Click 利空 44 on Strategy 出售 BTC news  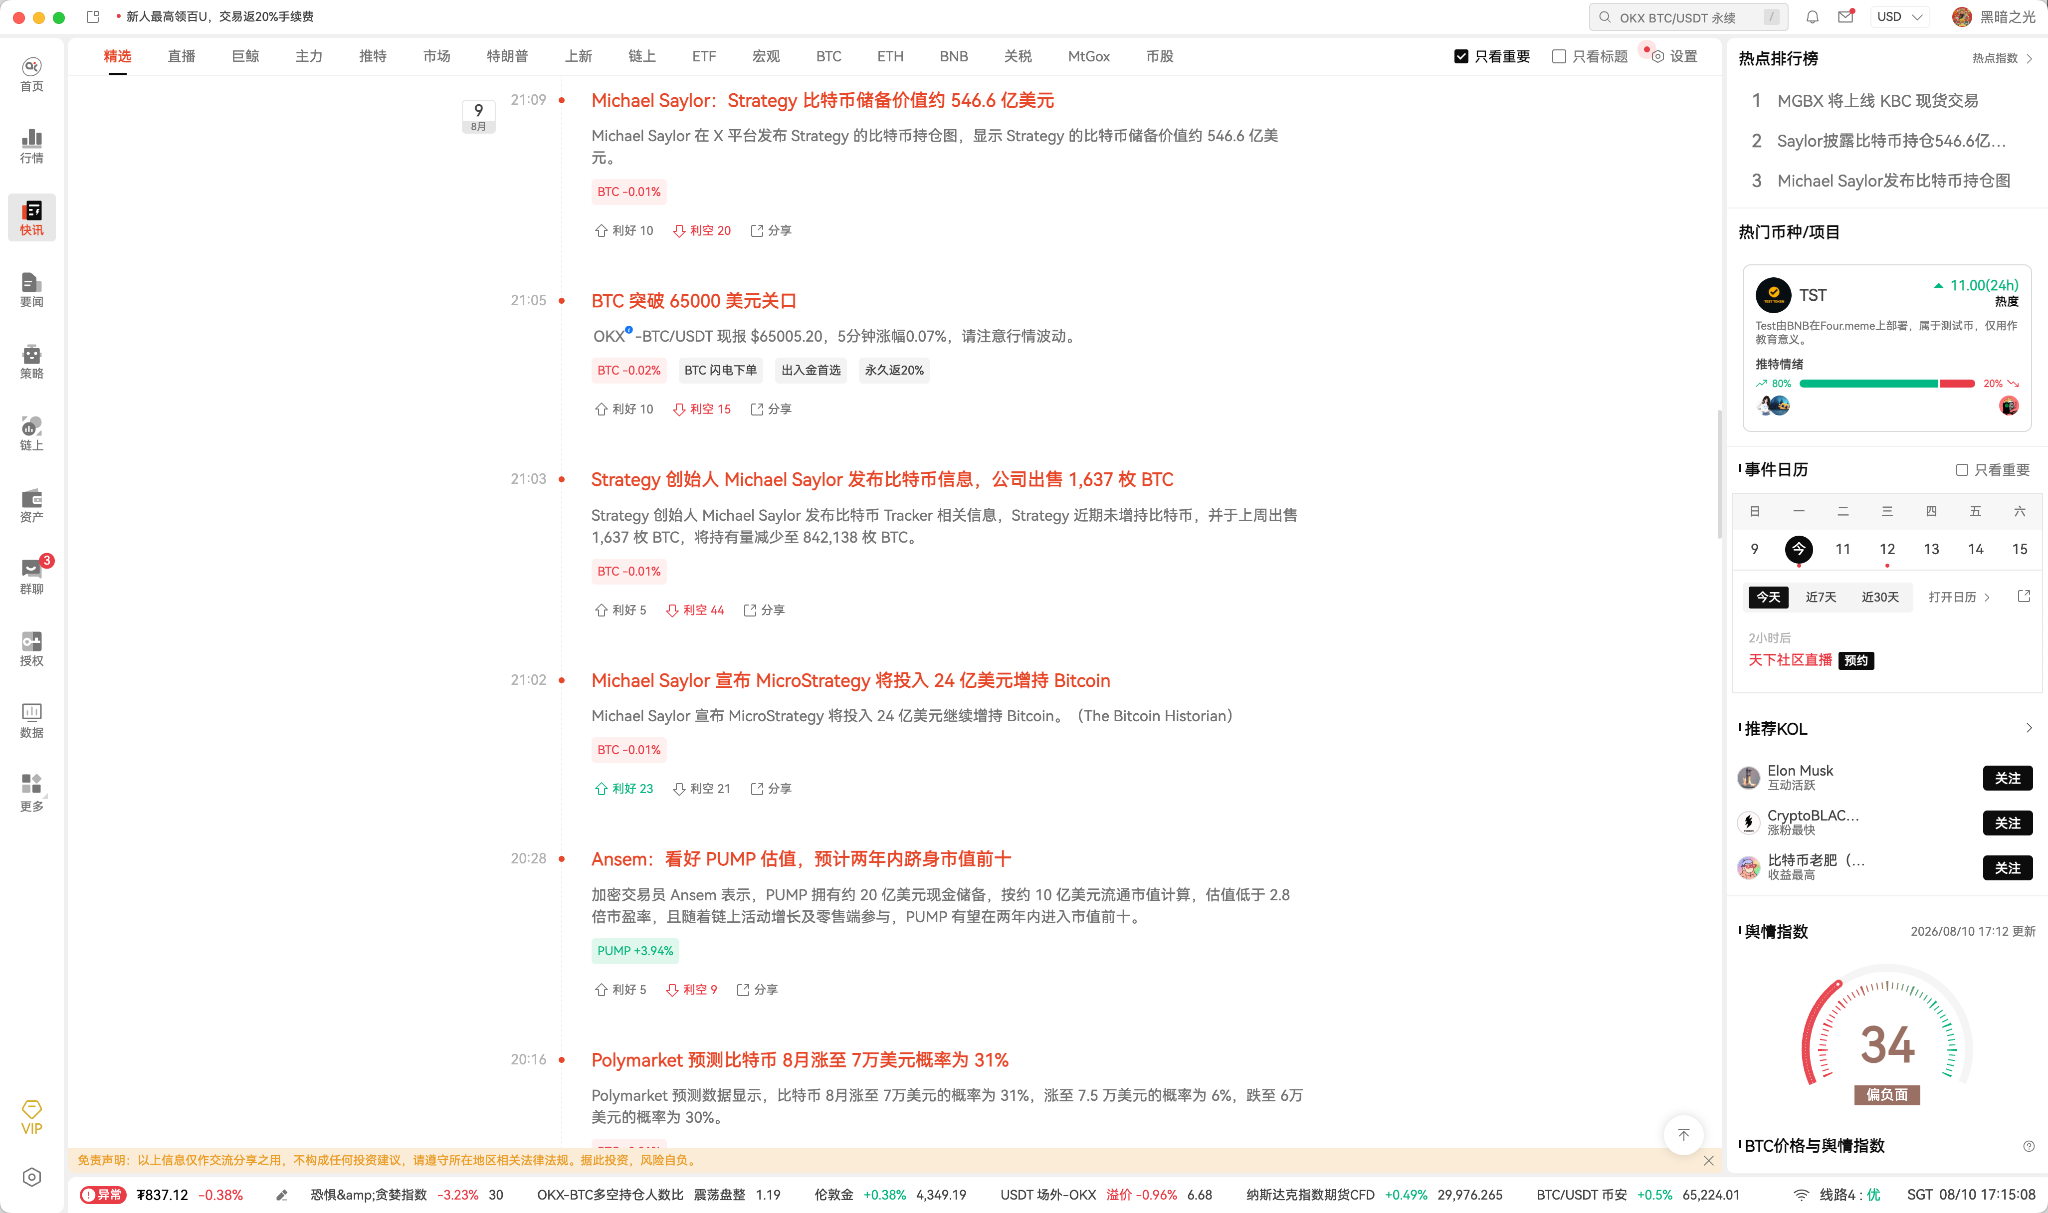point(695,610)
